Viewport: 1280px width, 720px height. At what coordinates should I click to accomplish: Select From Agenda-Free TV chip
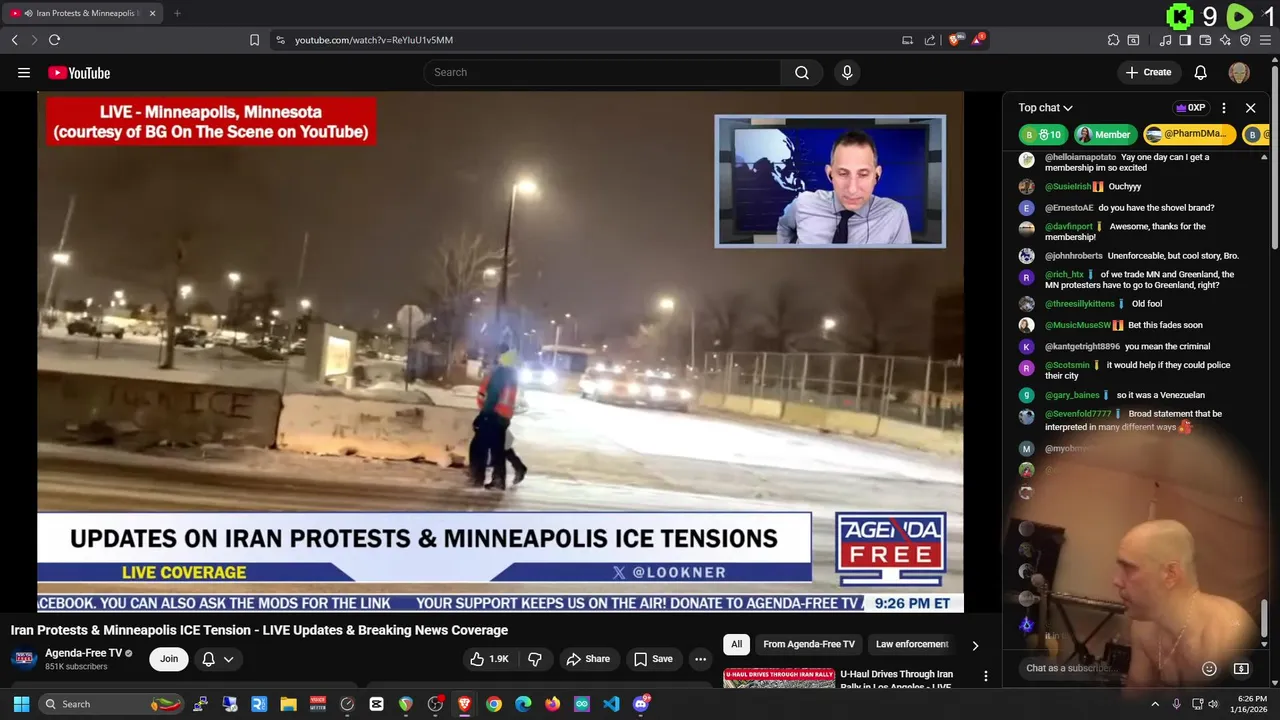tap(809, 644)
